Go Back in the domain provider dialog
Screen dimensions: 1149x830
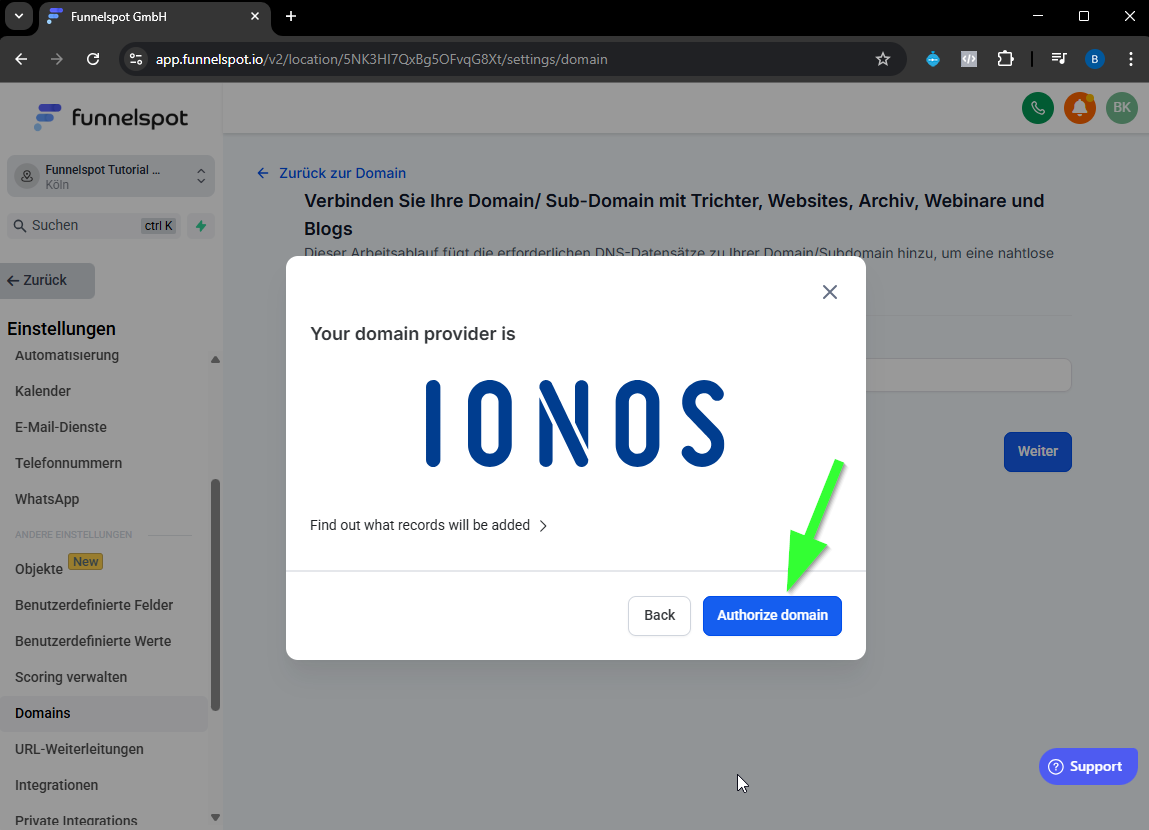click(659, 615)
